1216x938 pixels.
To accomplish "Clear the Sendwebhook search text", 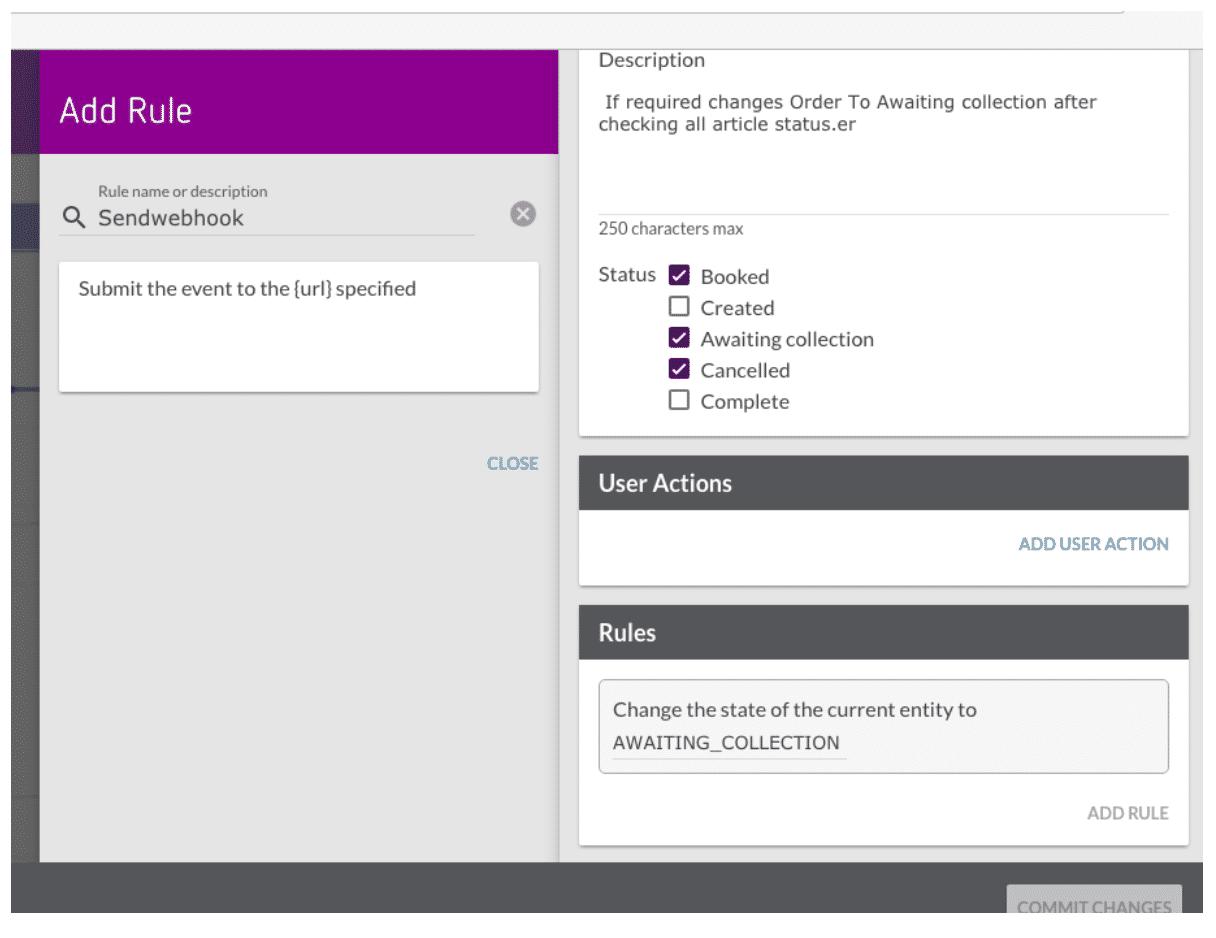I will click(x=523, y=214).
